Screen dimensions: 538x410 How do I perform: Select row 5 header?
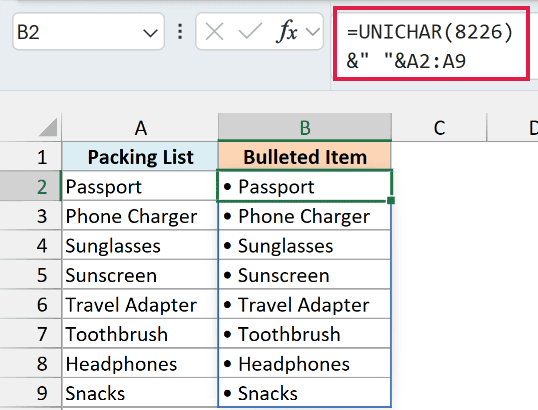click(31, 275)
